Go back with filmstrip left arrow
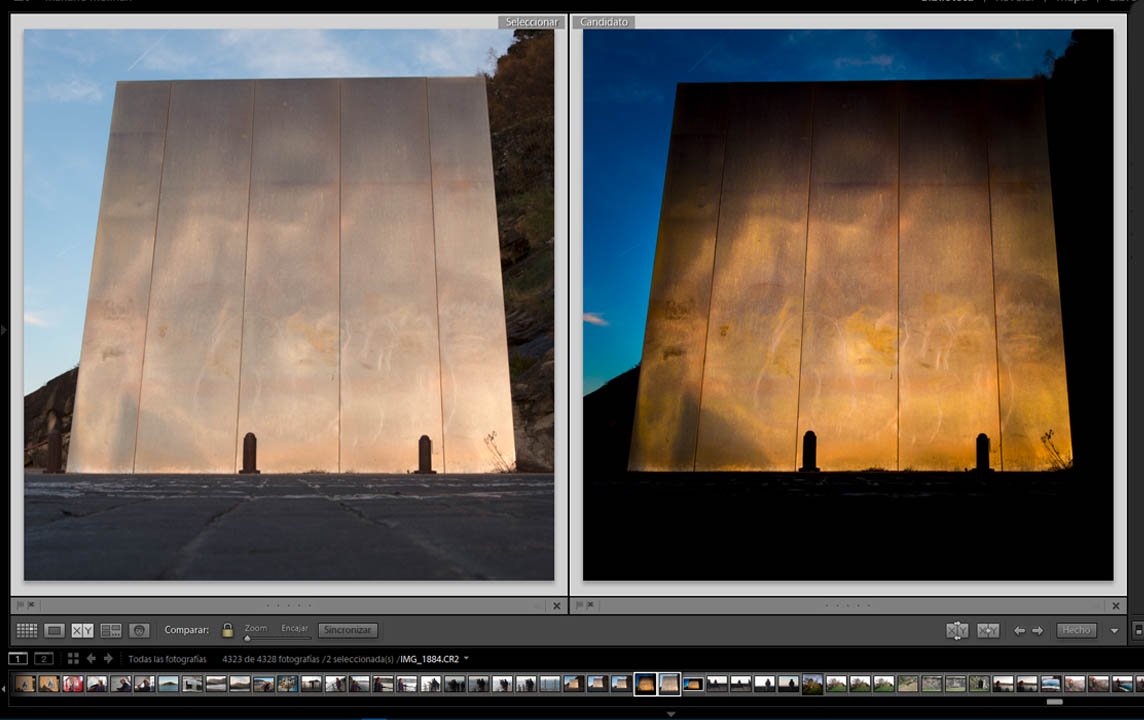This screenshot has height=720, width=1144. coord(91,659)
